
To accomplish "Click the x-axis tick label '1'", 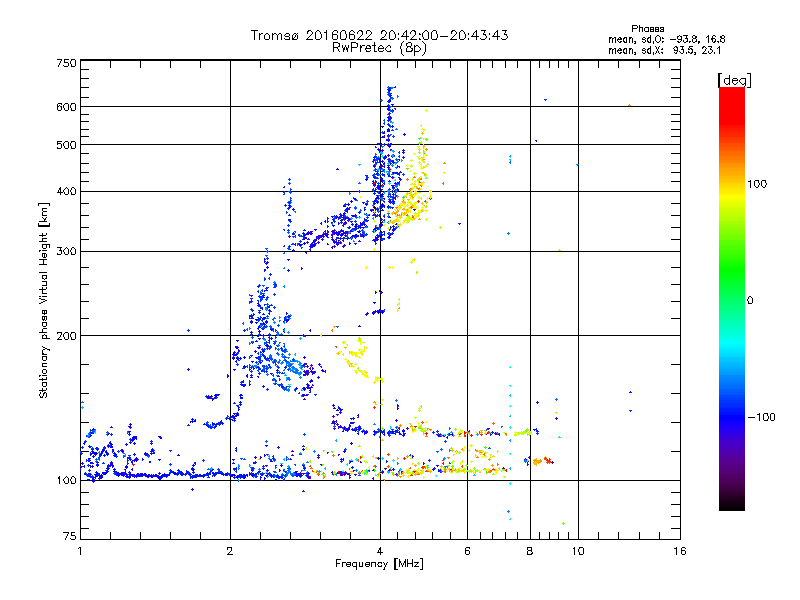I will pyautogui.click(x=80, y=551).
